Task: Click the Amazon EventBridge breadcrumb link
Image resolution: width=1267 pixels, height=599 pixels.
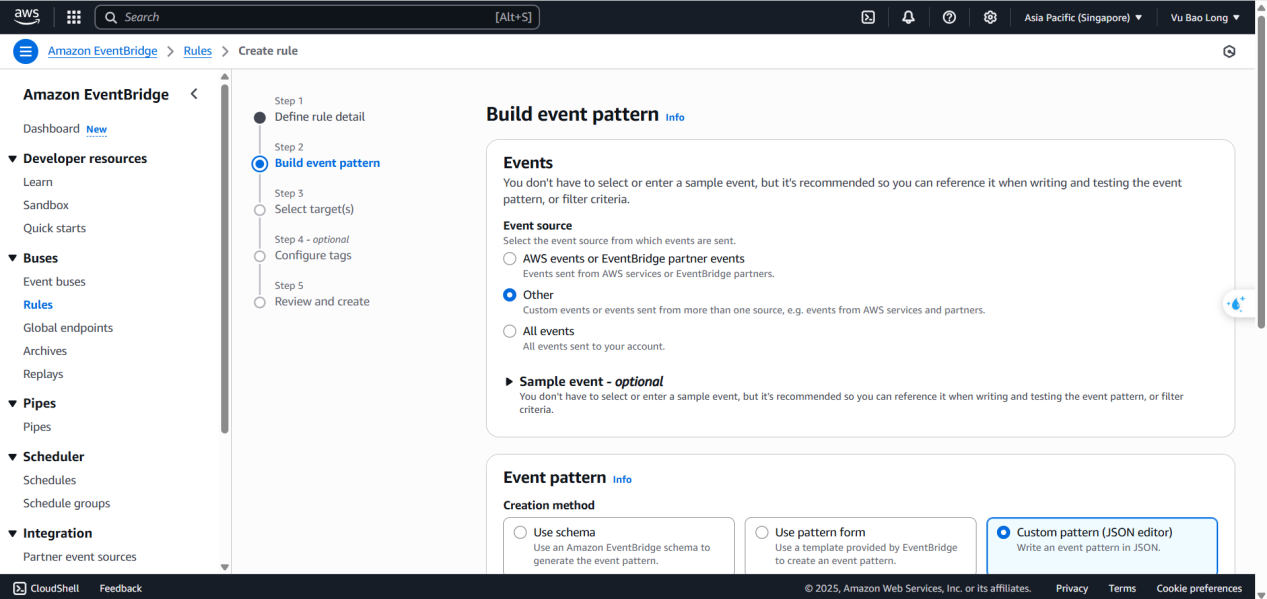Action: pos(102,51)
